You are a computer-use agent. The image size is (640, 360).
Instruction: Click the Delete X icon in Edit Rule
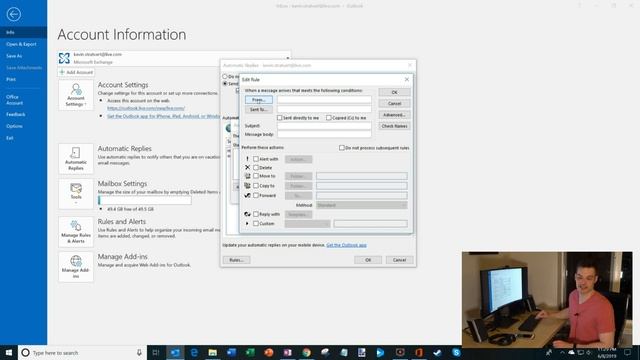pyautogui.click(x=247, y=167)
